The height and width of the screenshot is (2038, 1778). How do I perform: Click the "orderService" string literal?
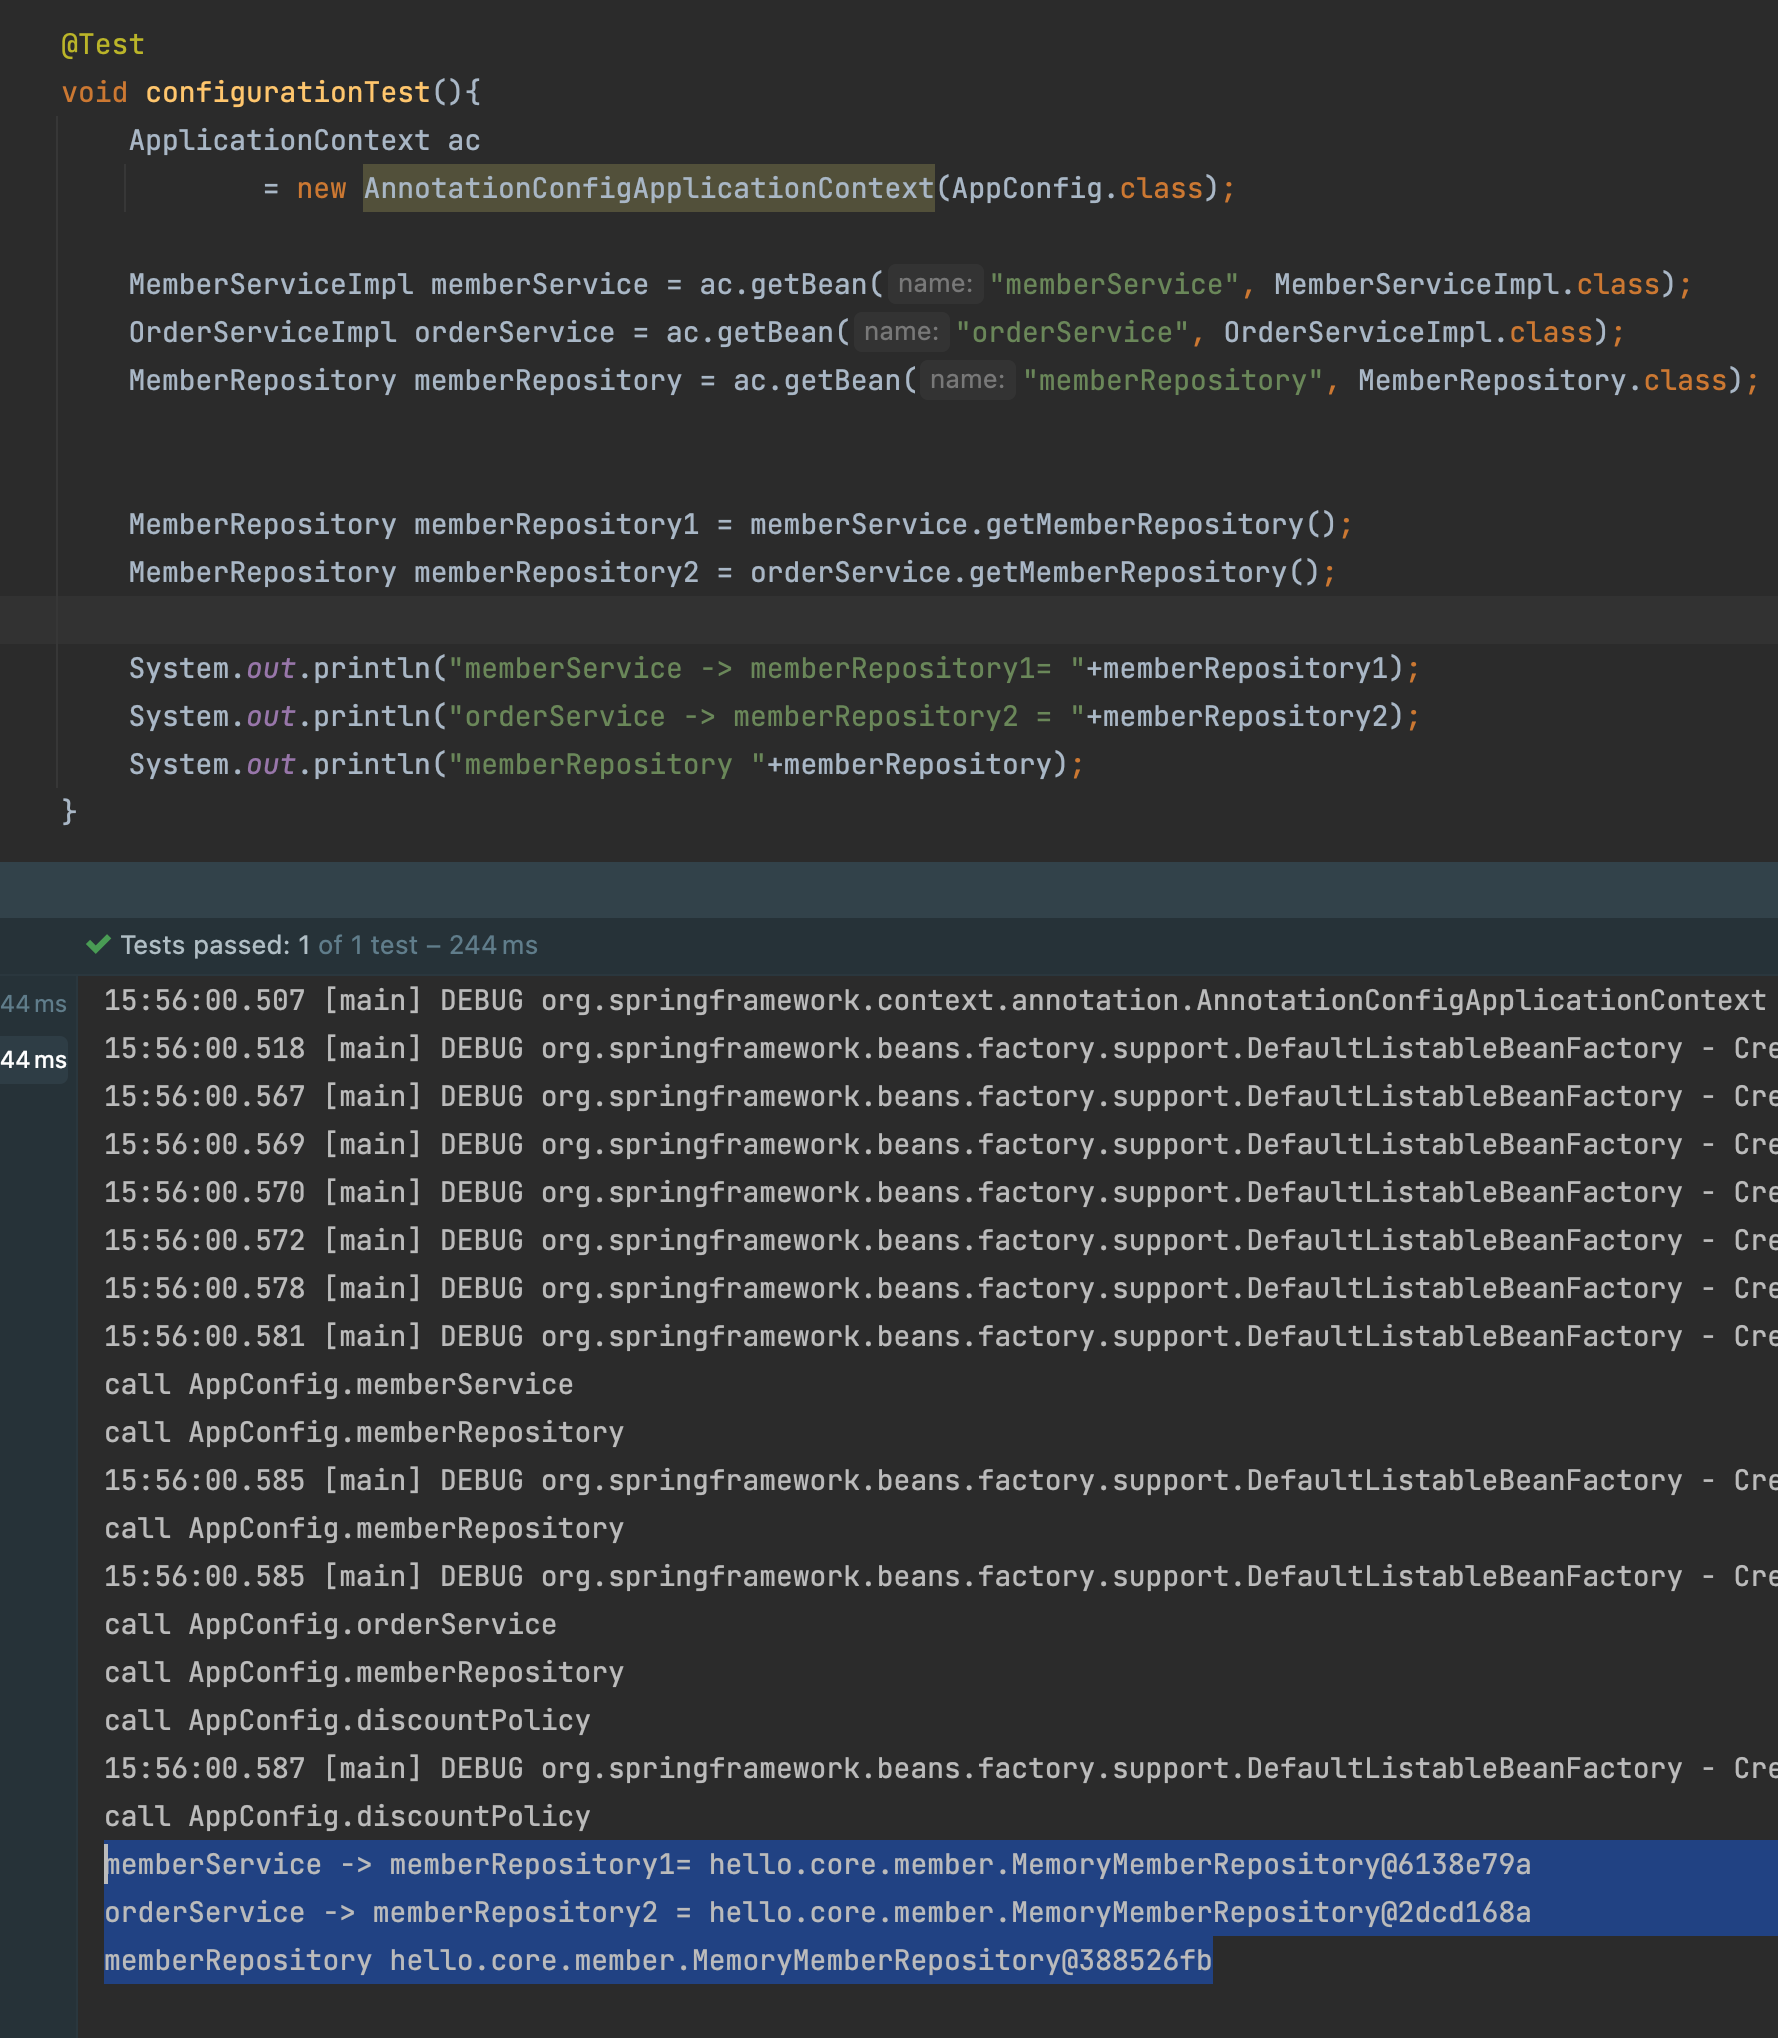coord(1072,333)
